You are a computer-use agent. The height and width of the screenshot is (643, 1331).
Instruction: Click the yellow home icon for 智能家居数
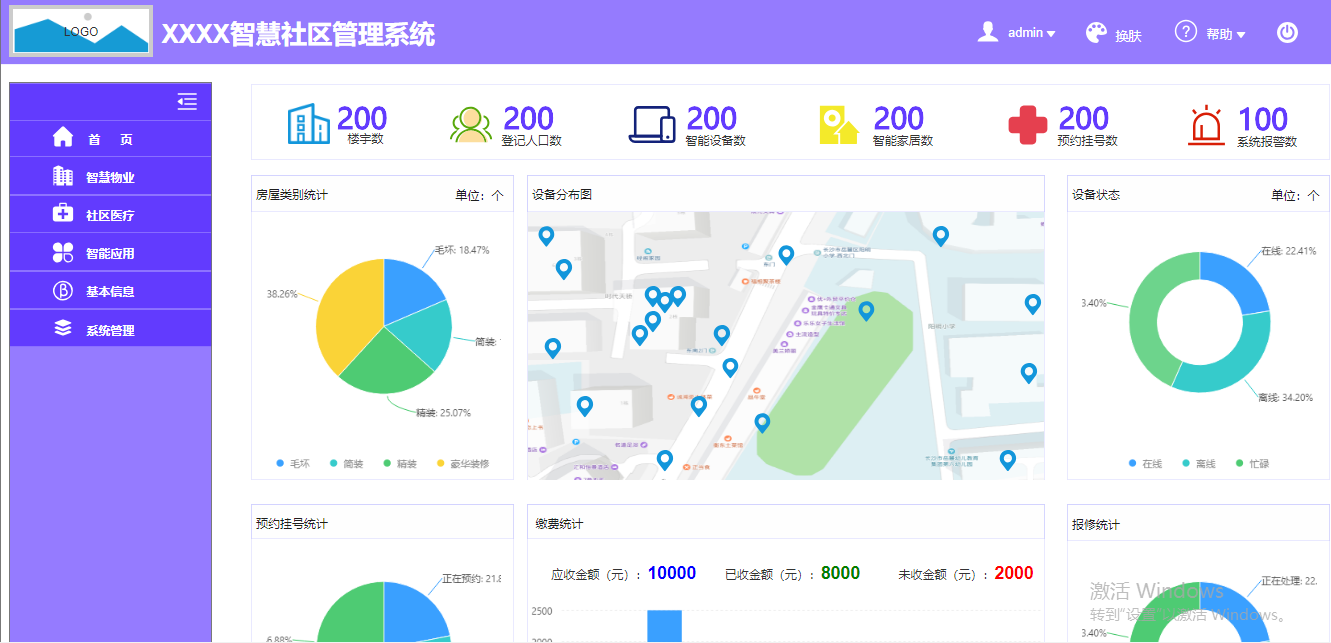(x=839, y=124)
